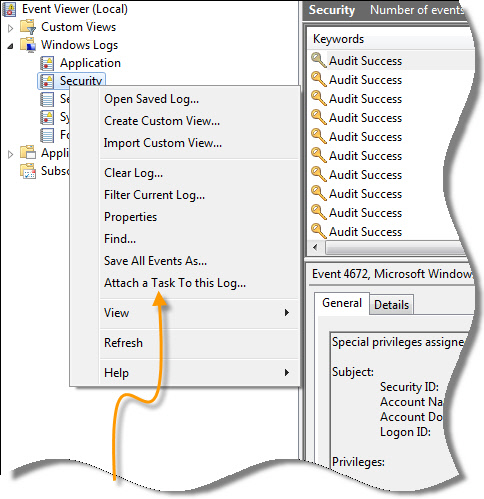Click the Windows Logs folder icon
Screen dimensions: 484x499
tap(28, 45)
